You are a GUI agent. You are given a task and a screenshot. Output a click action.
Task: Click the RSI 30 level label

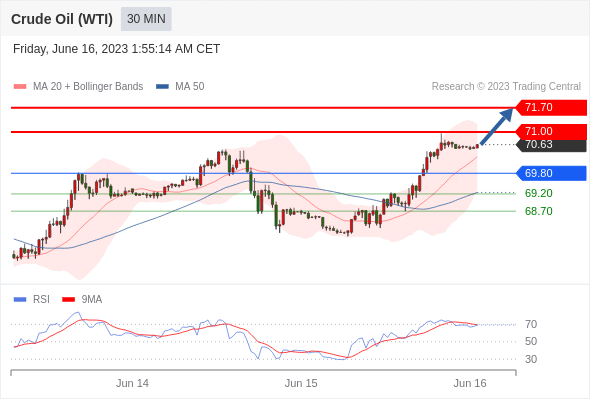[x=531, y=359]
